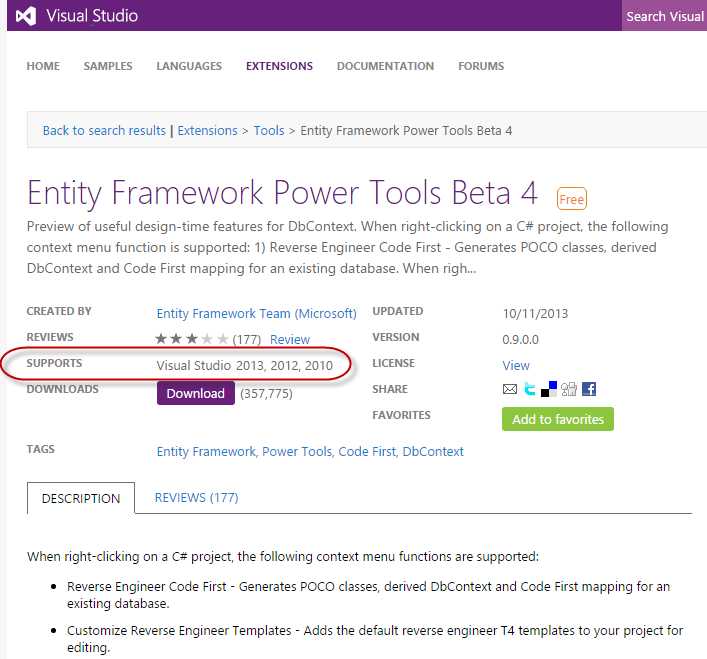Click the CREATED BY label

[x=59, y=311]
